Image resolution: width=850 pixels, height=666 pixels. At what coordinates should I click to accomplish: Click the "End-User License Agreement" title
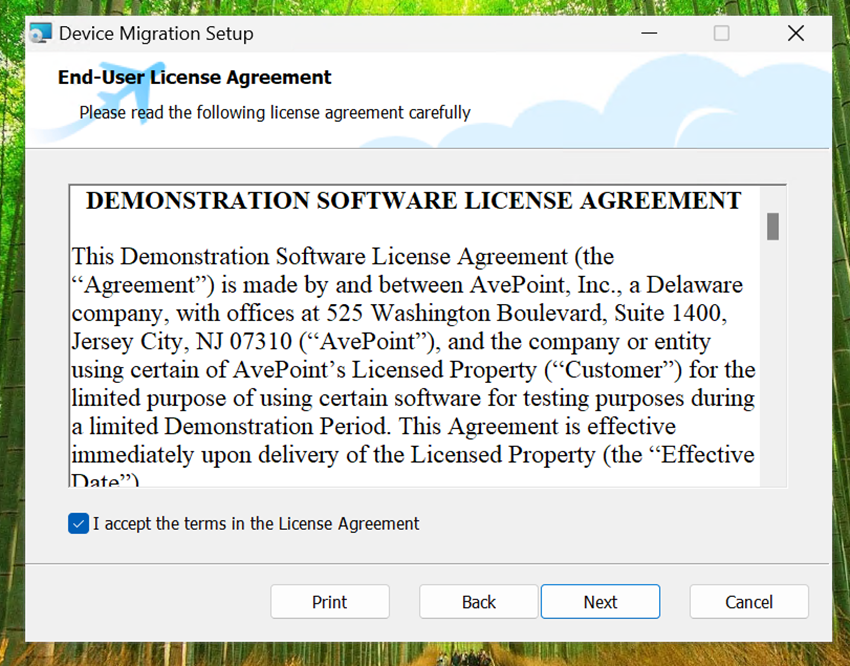point(195,77)
